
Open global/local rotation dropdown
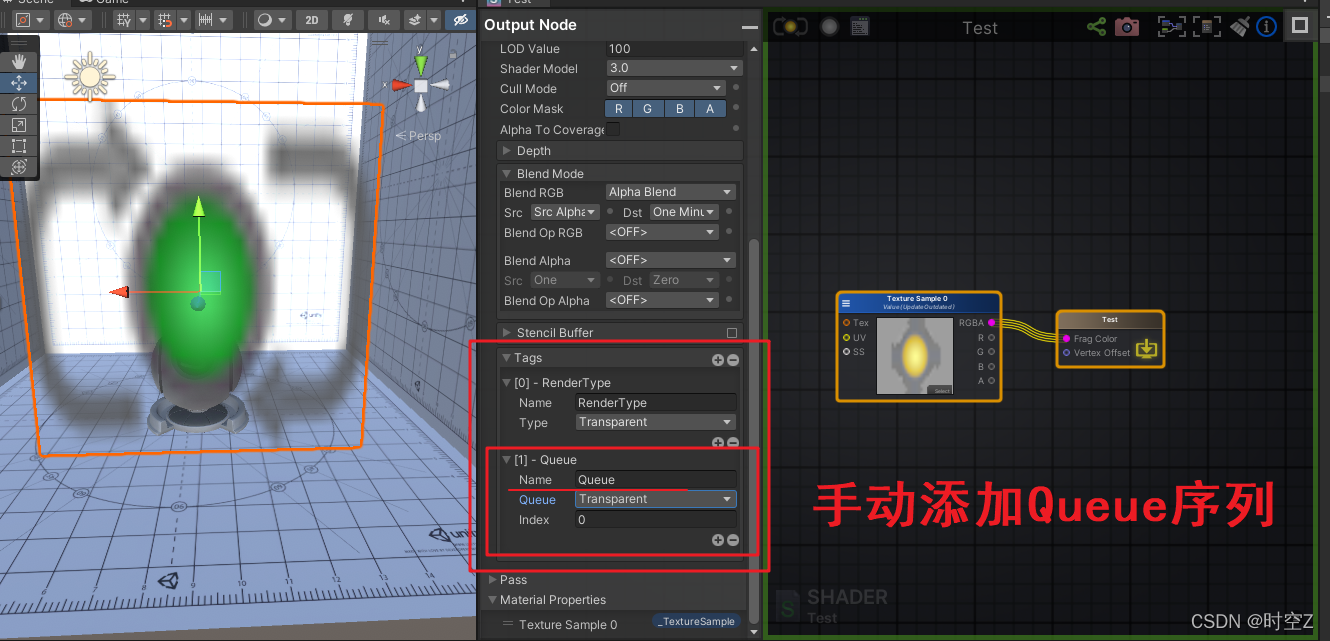click(73, 20)
